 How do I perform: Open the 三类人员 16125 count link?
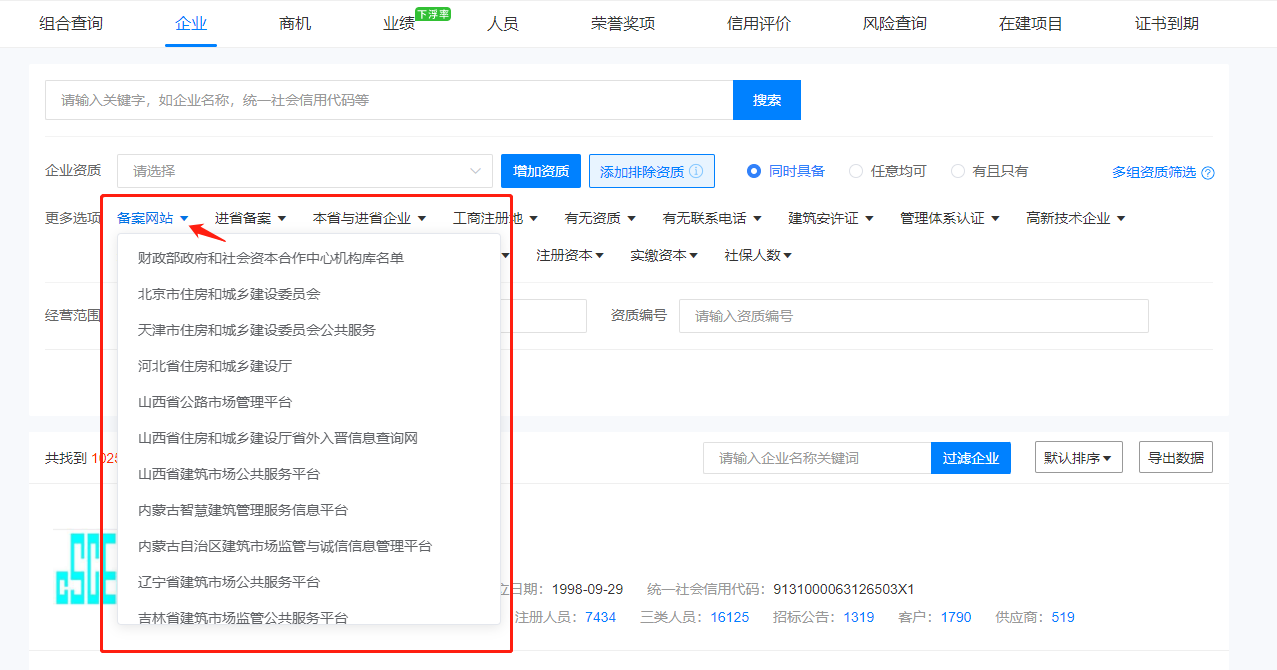pos(729,617)
